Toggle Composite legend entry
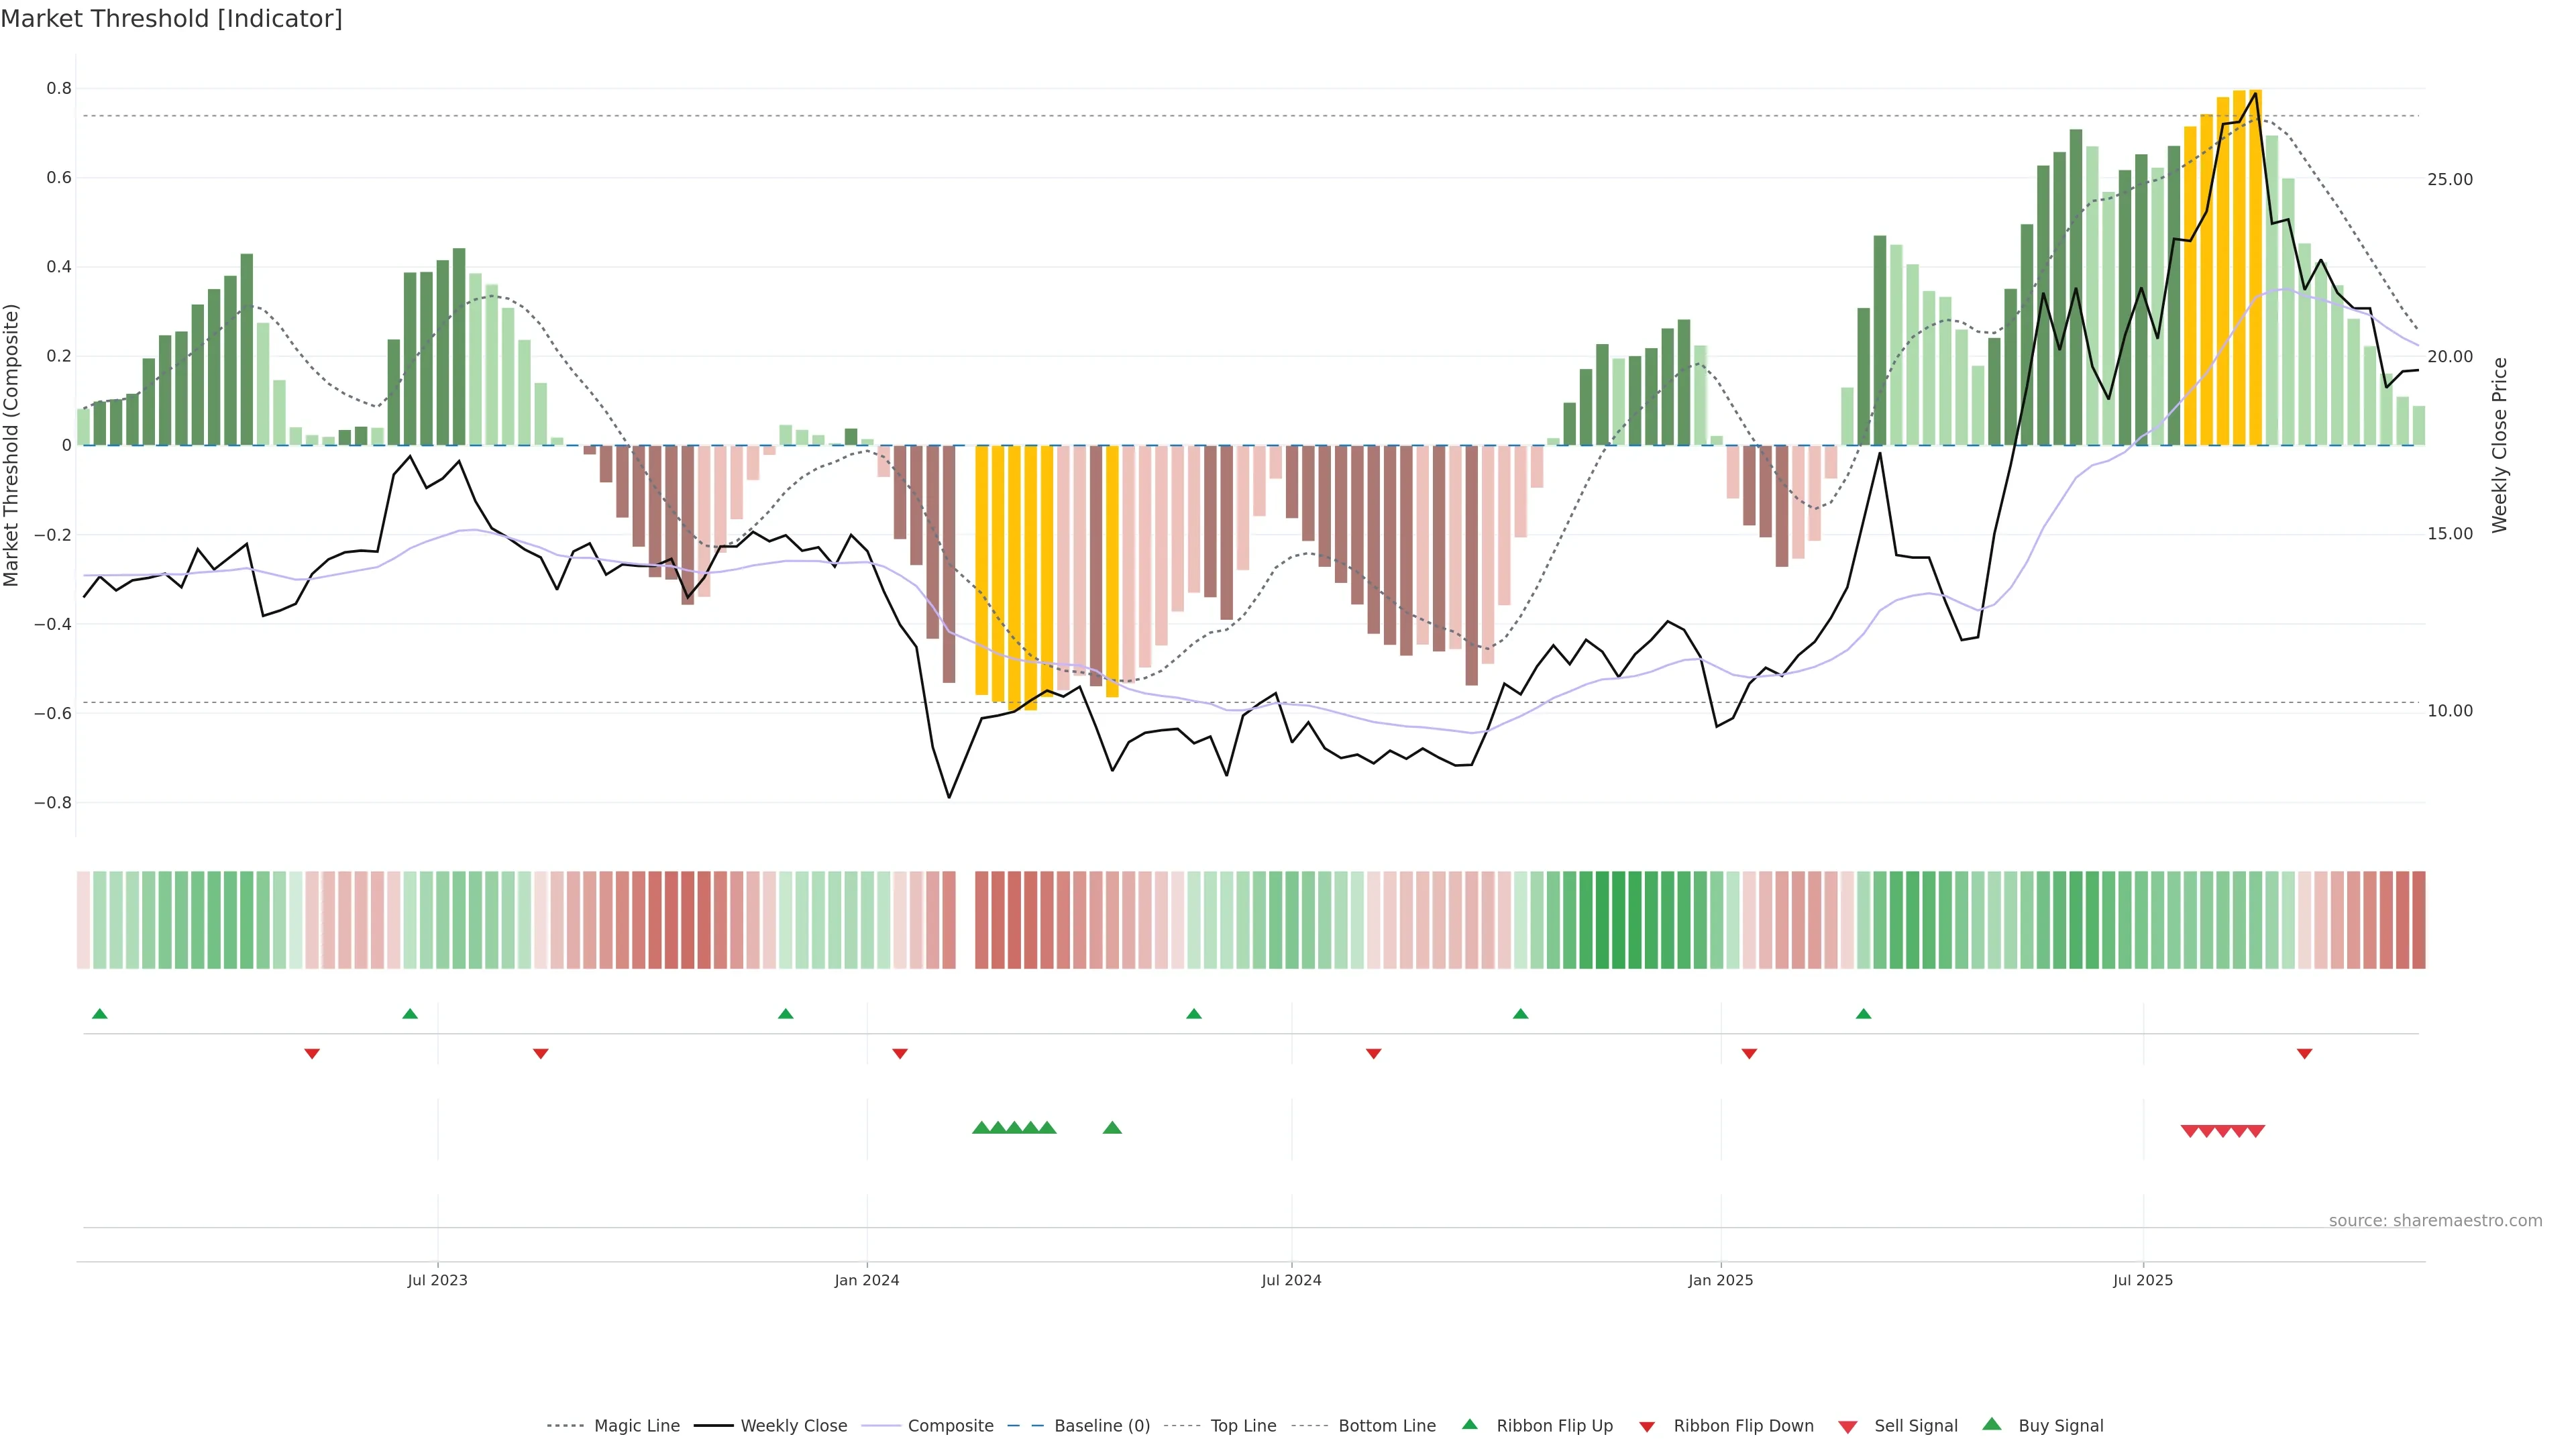2576x1449 pixels. click(950, 1426)
